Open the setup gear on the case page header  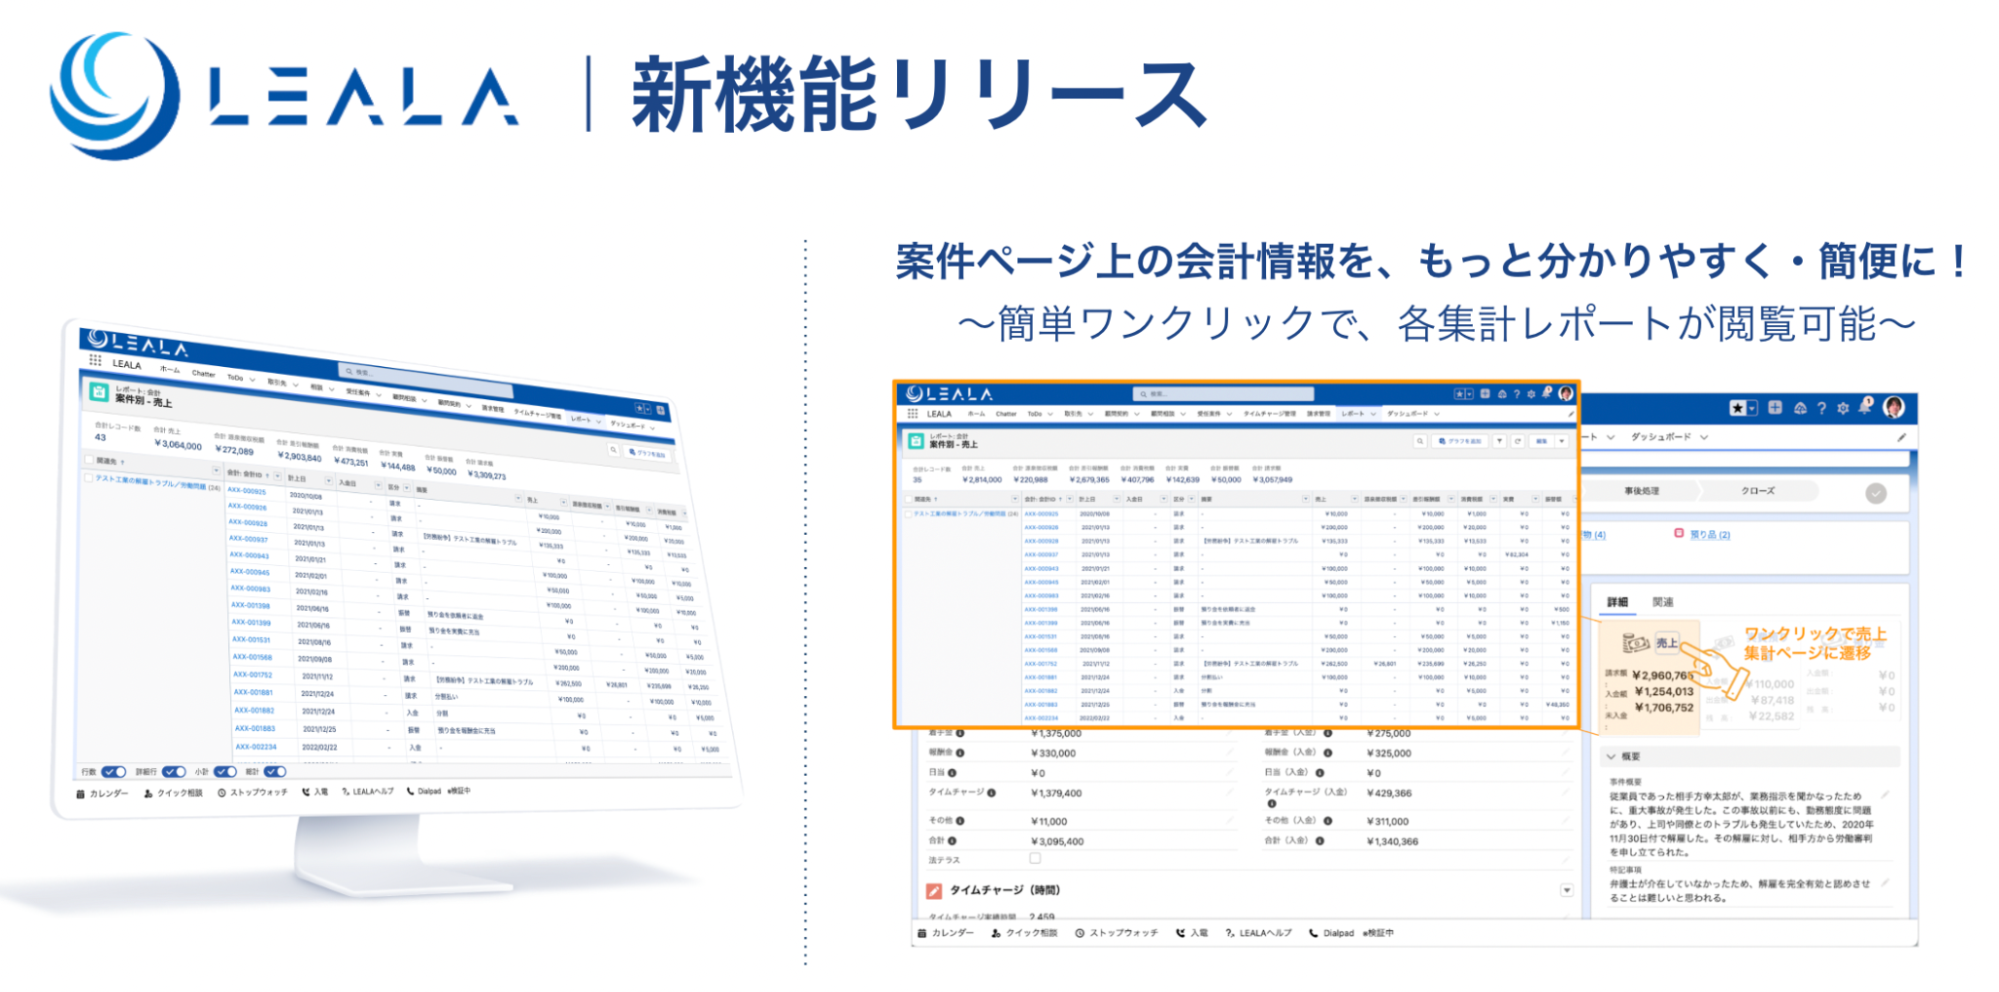click(x=1843, y=408)
